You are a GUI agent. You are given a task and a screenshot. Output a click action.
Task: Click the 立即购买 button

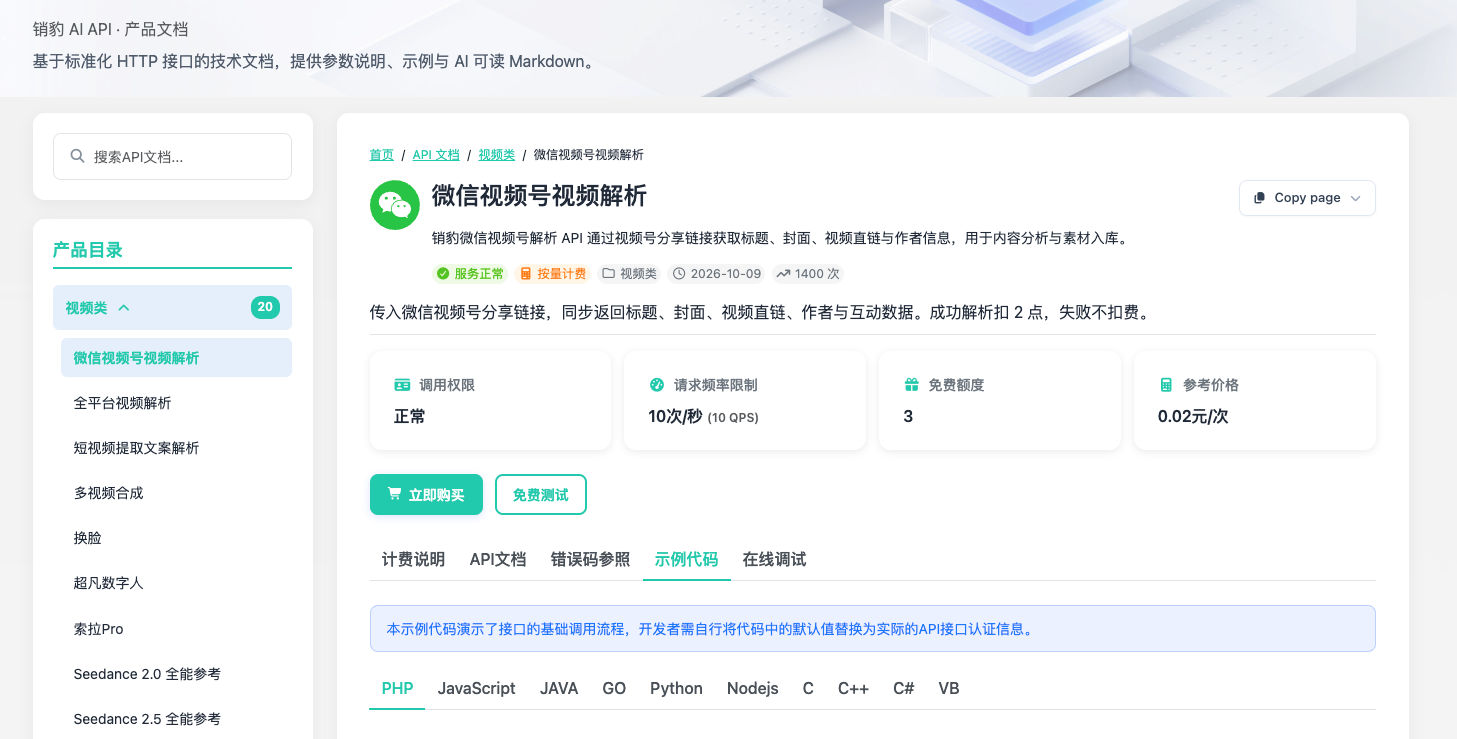(426, 494)
